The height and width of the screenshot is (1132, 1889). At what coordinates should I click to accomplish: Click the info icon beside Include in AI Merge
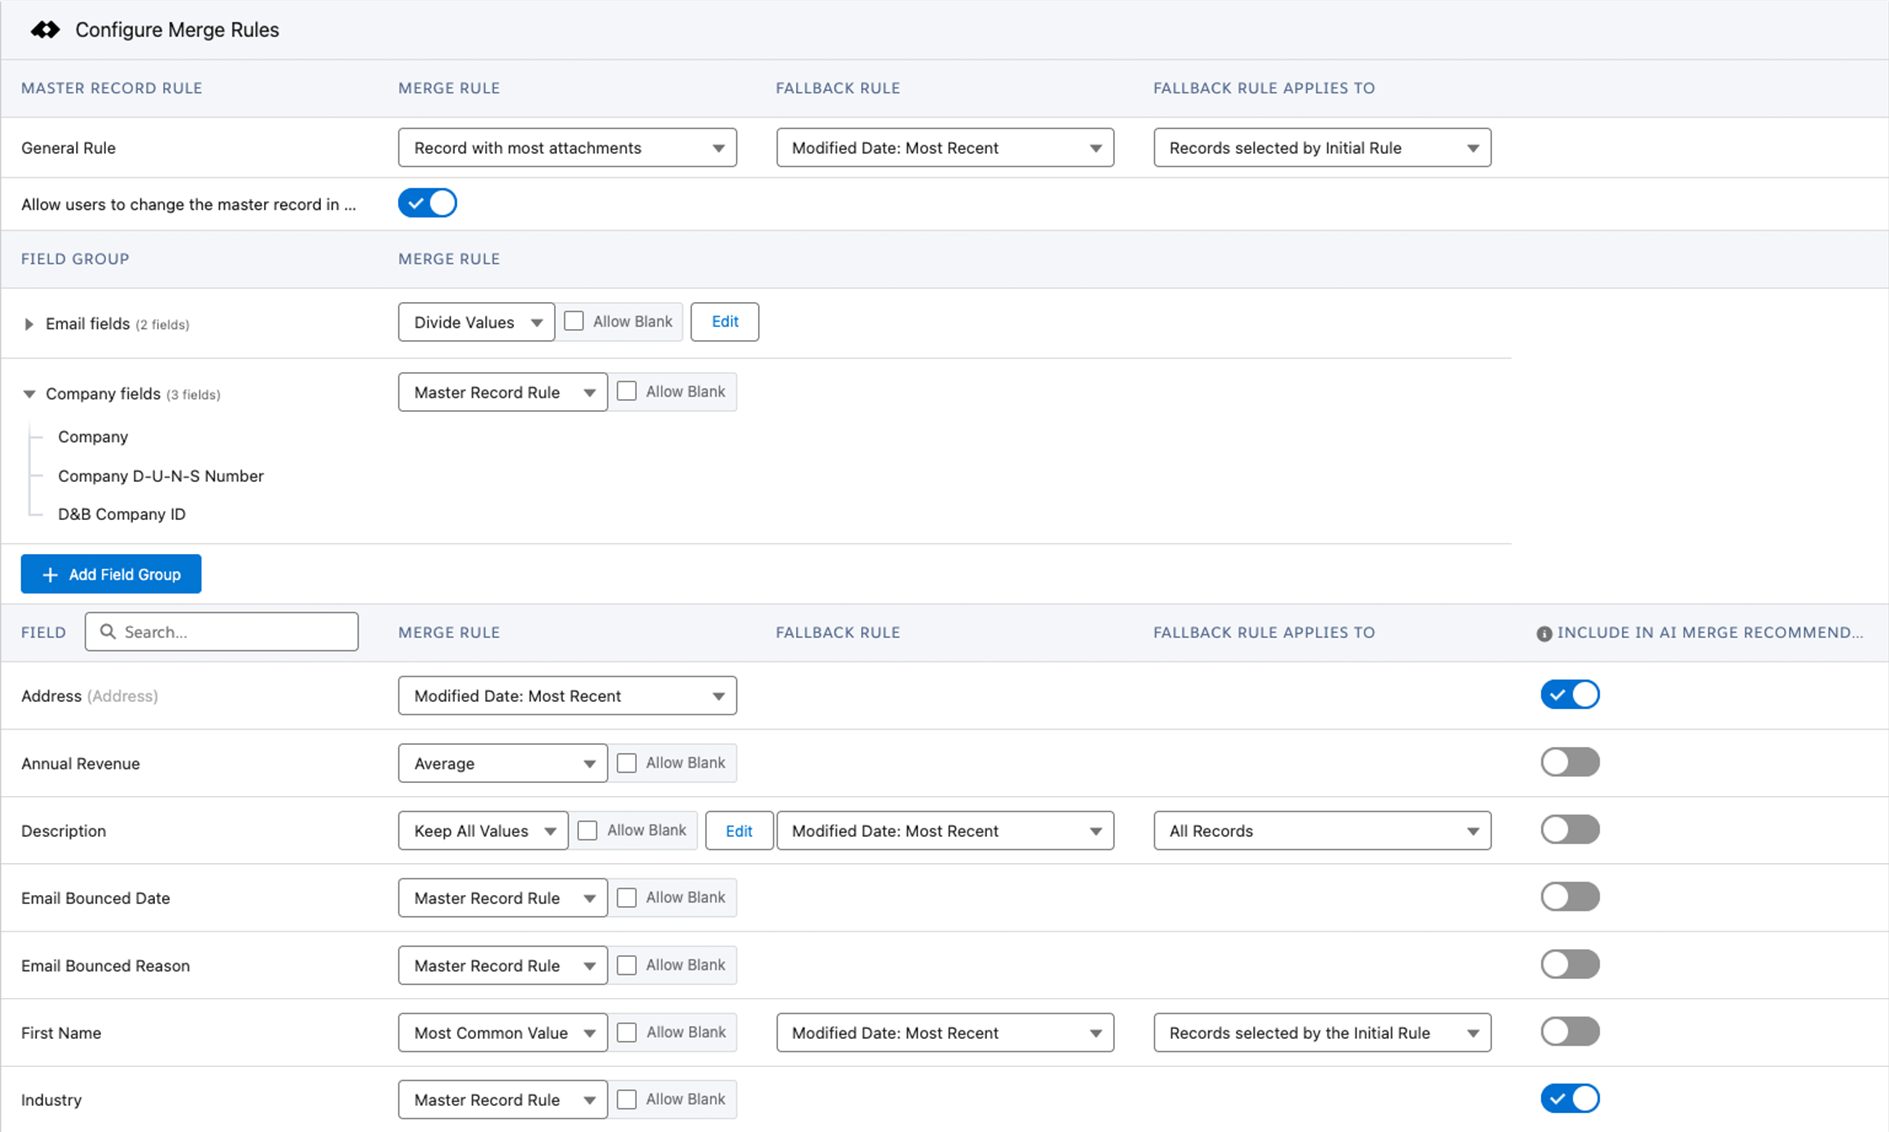point(1544,633)
